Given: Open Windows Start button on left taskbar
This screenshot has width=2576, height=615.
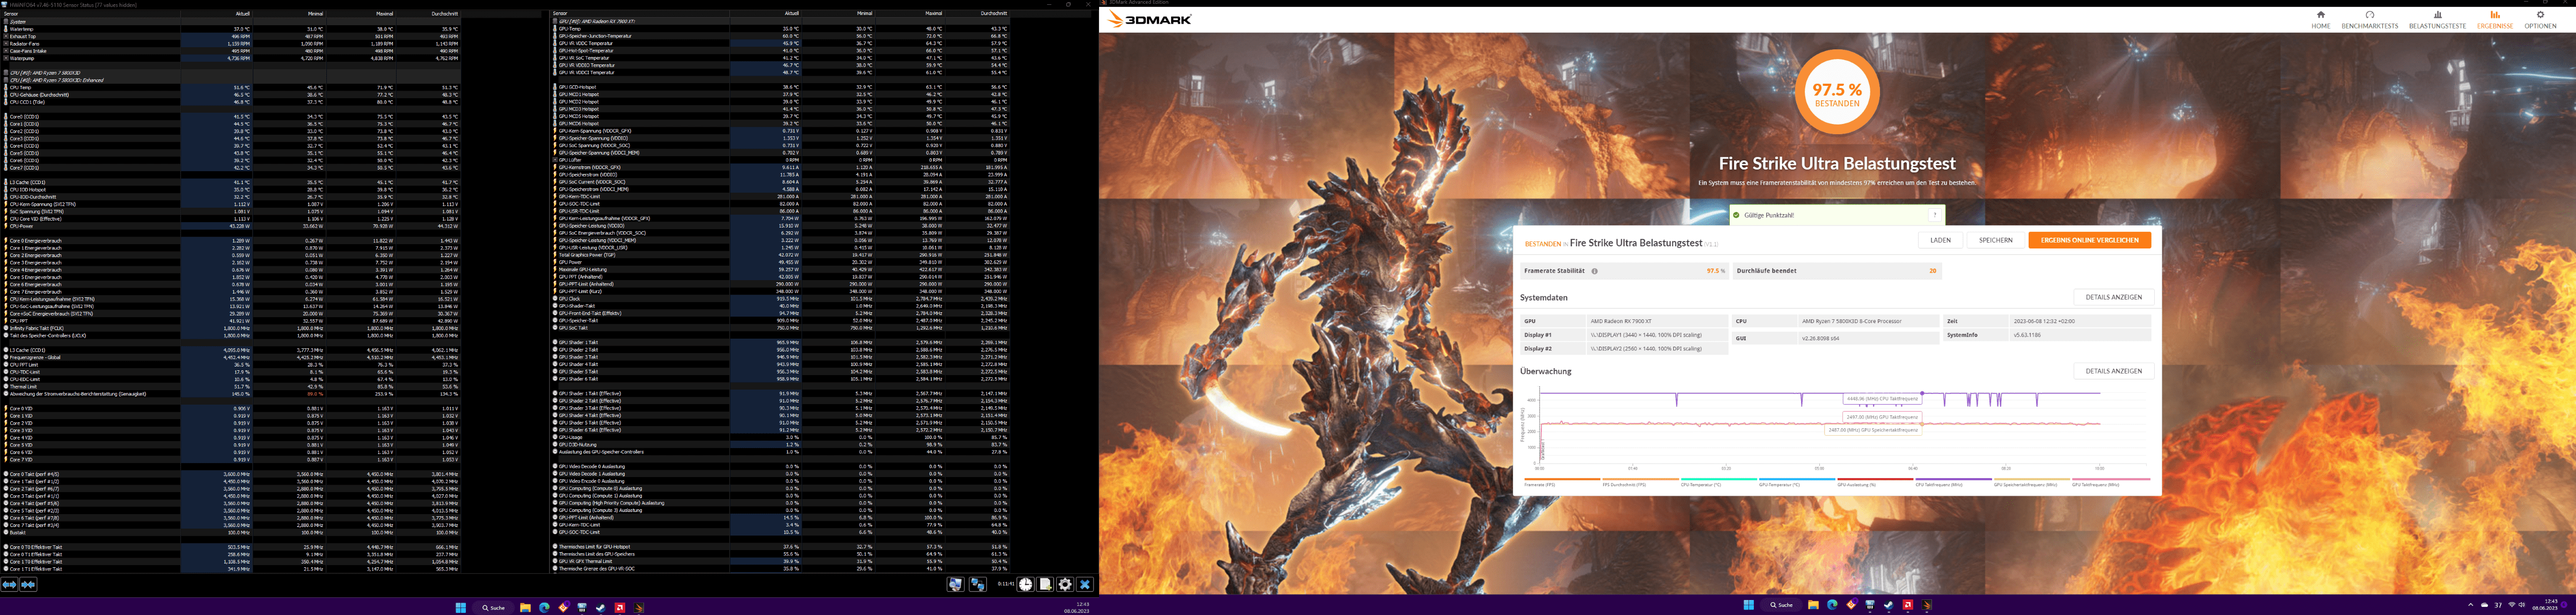Looking at the screenshot, I should (461, 608).
